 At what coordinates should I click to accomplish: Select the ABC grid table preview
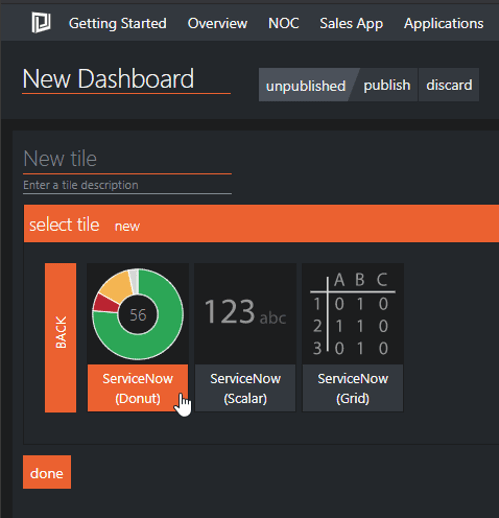click(353, 314)
